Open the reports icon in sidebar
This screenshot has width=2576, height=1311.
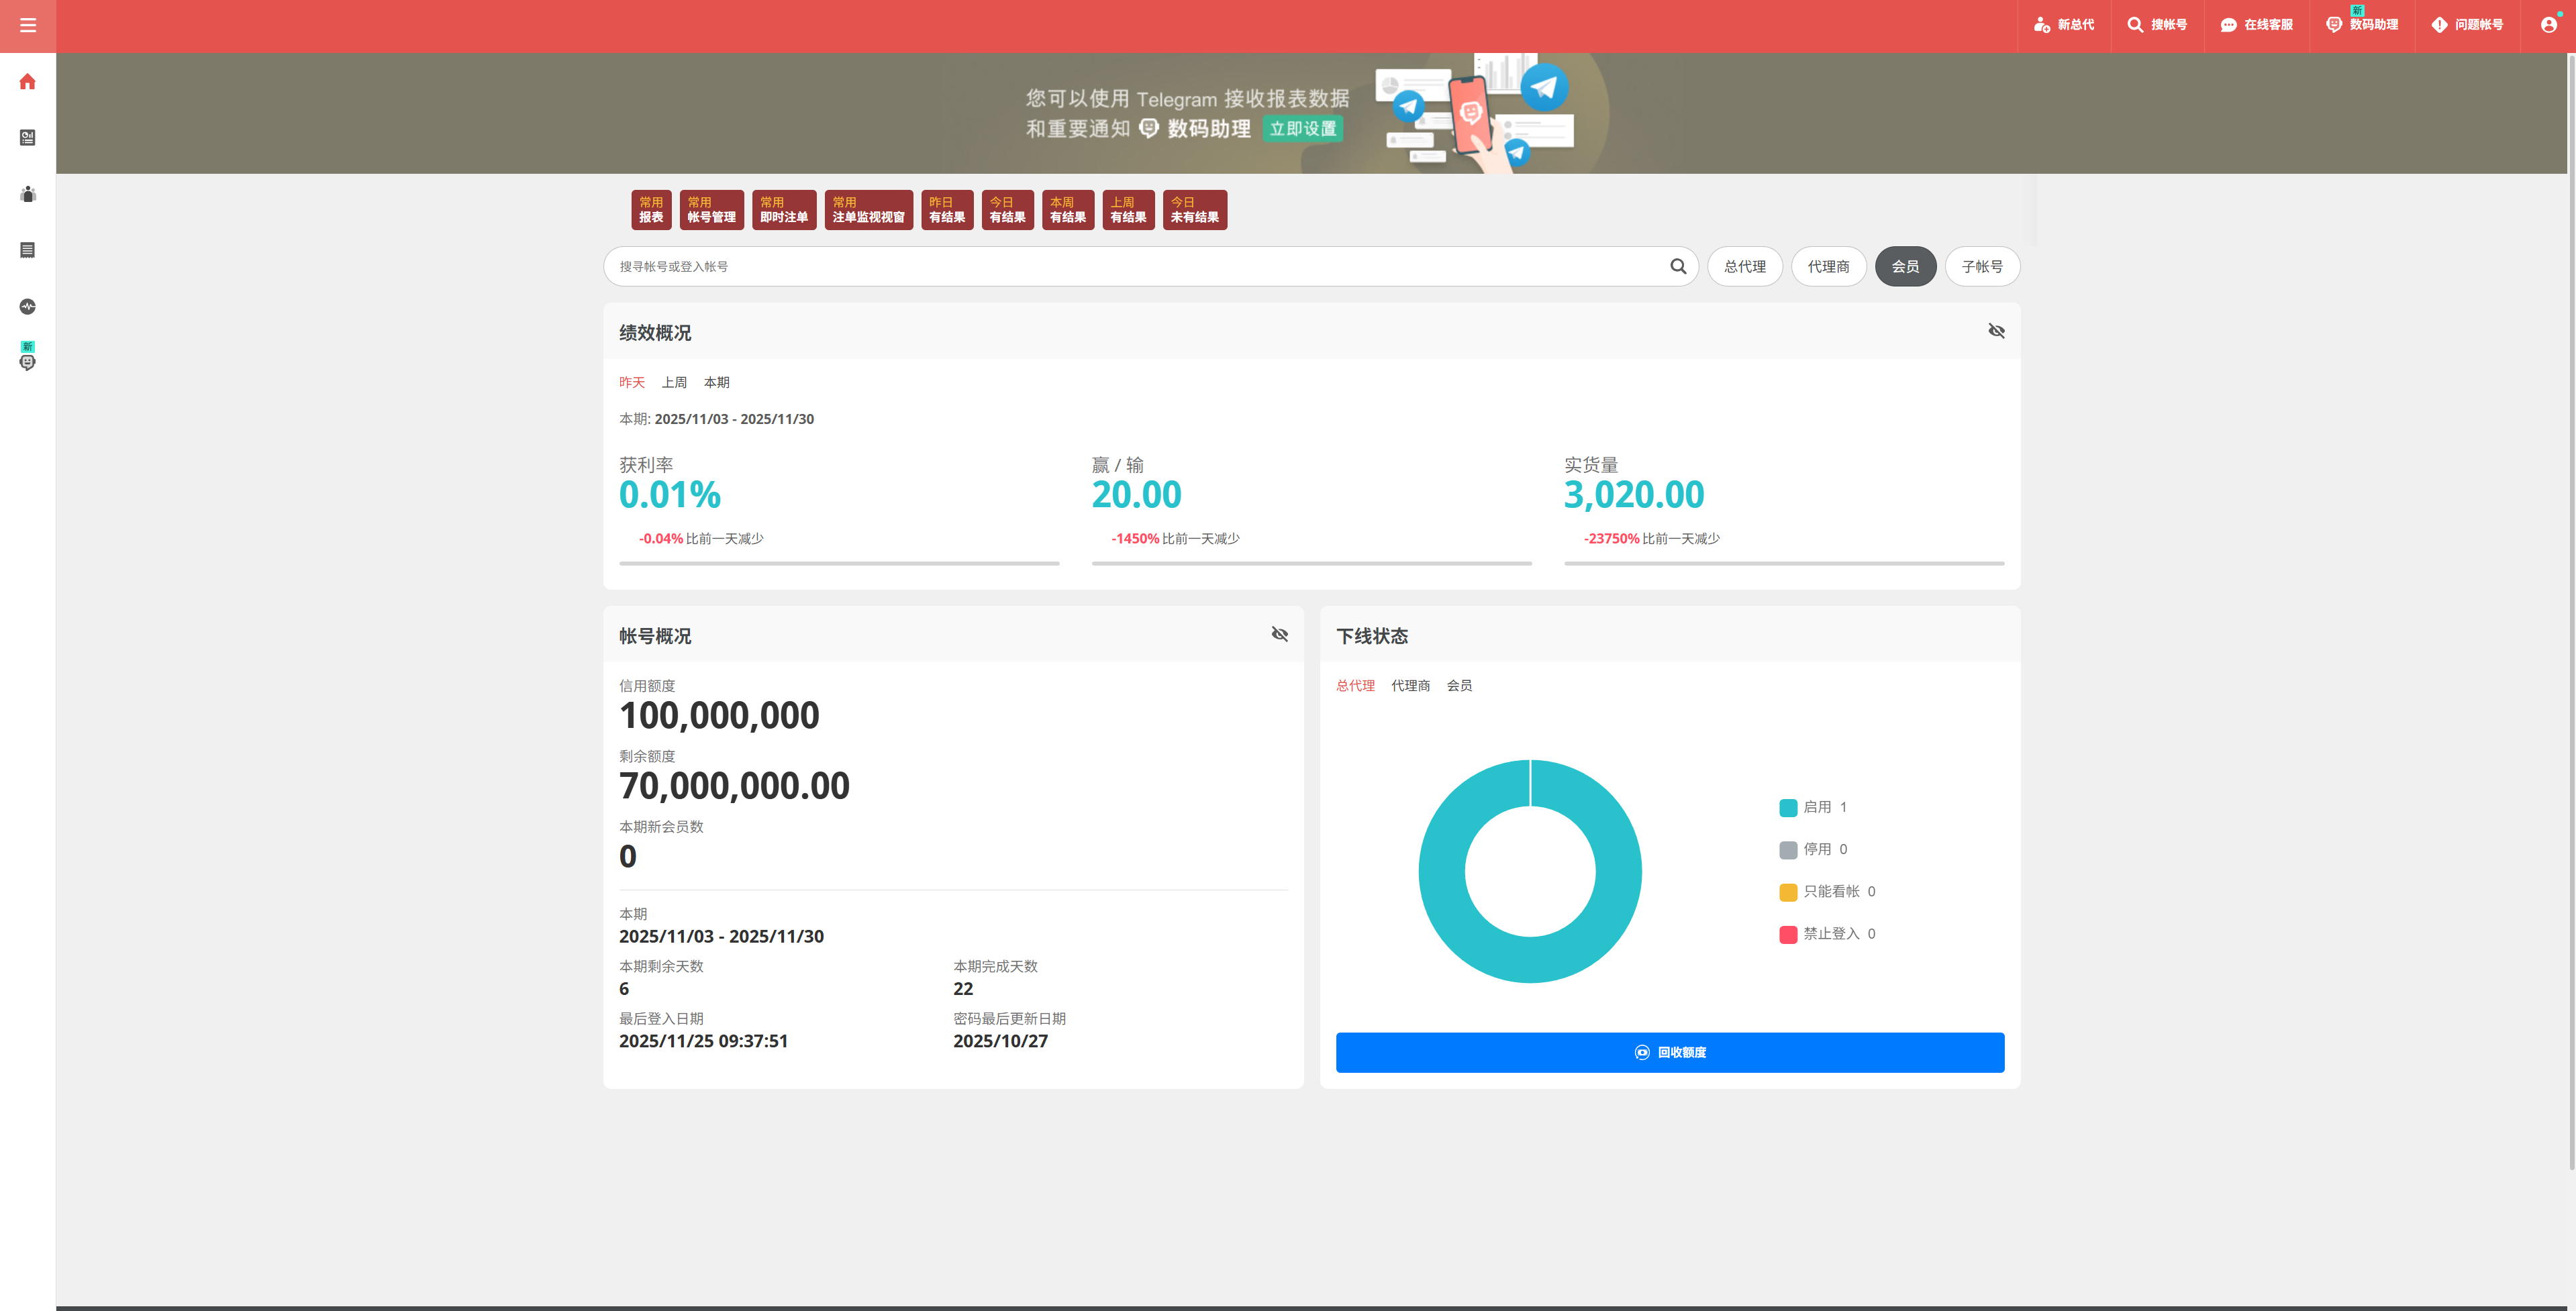tap(28, 138)
